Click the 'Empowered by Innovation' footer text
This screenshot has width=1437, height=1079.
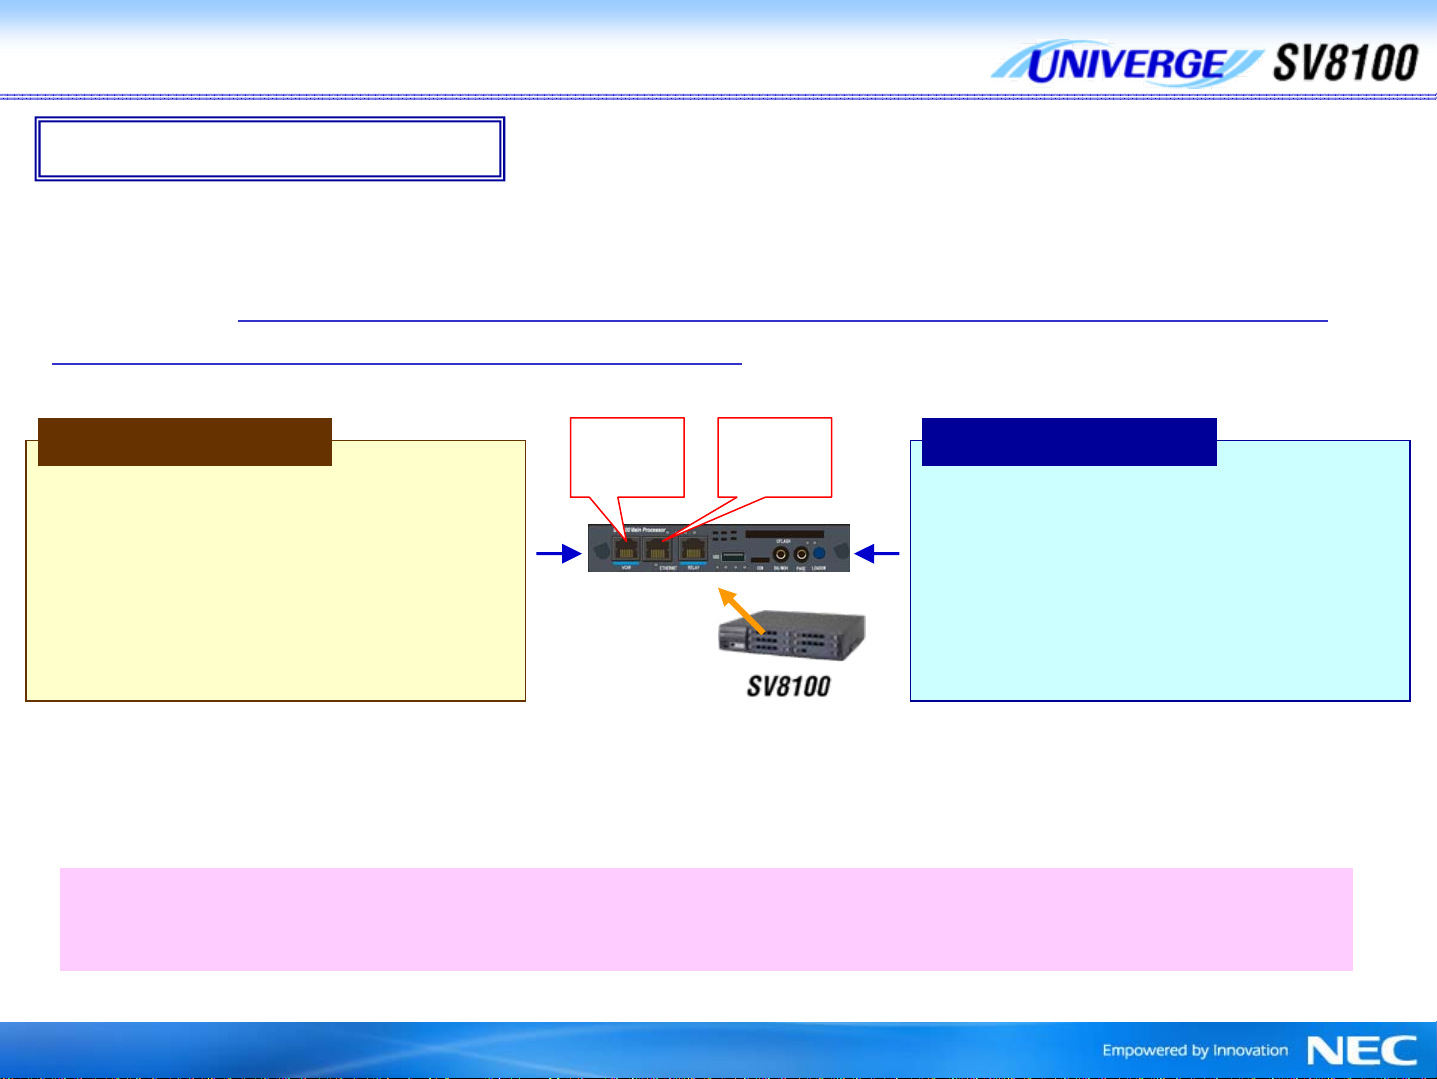point(1195,1050)
